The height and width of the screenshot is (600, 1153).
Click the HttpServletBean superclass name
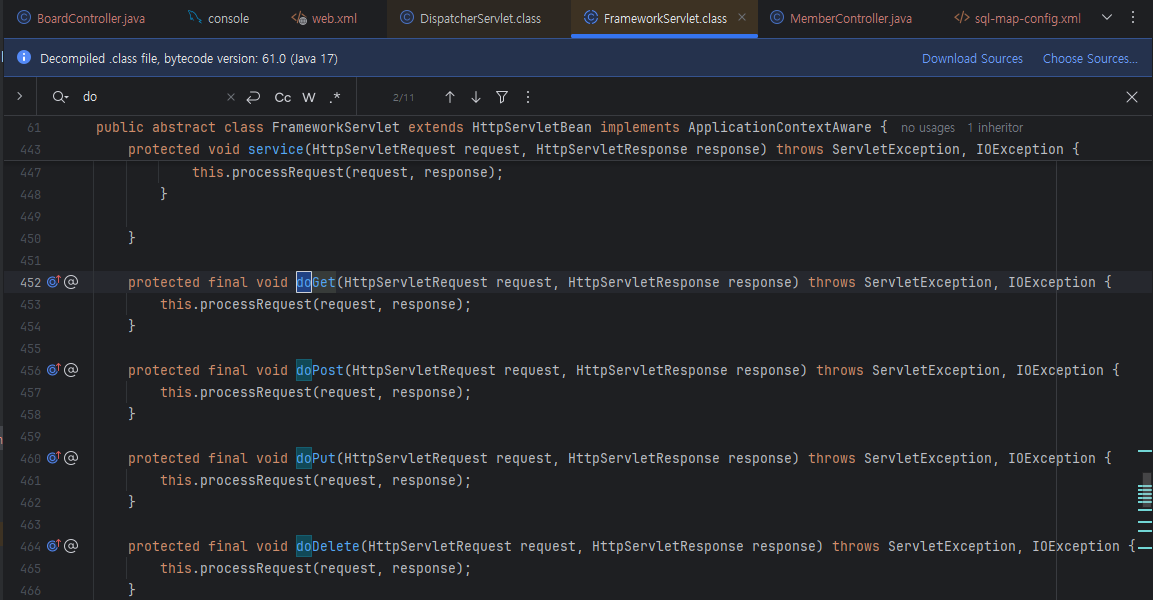tap(532, 127)
